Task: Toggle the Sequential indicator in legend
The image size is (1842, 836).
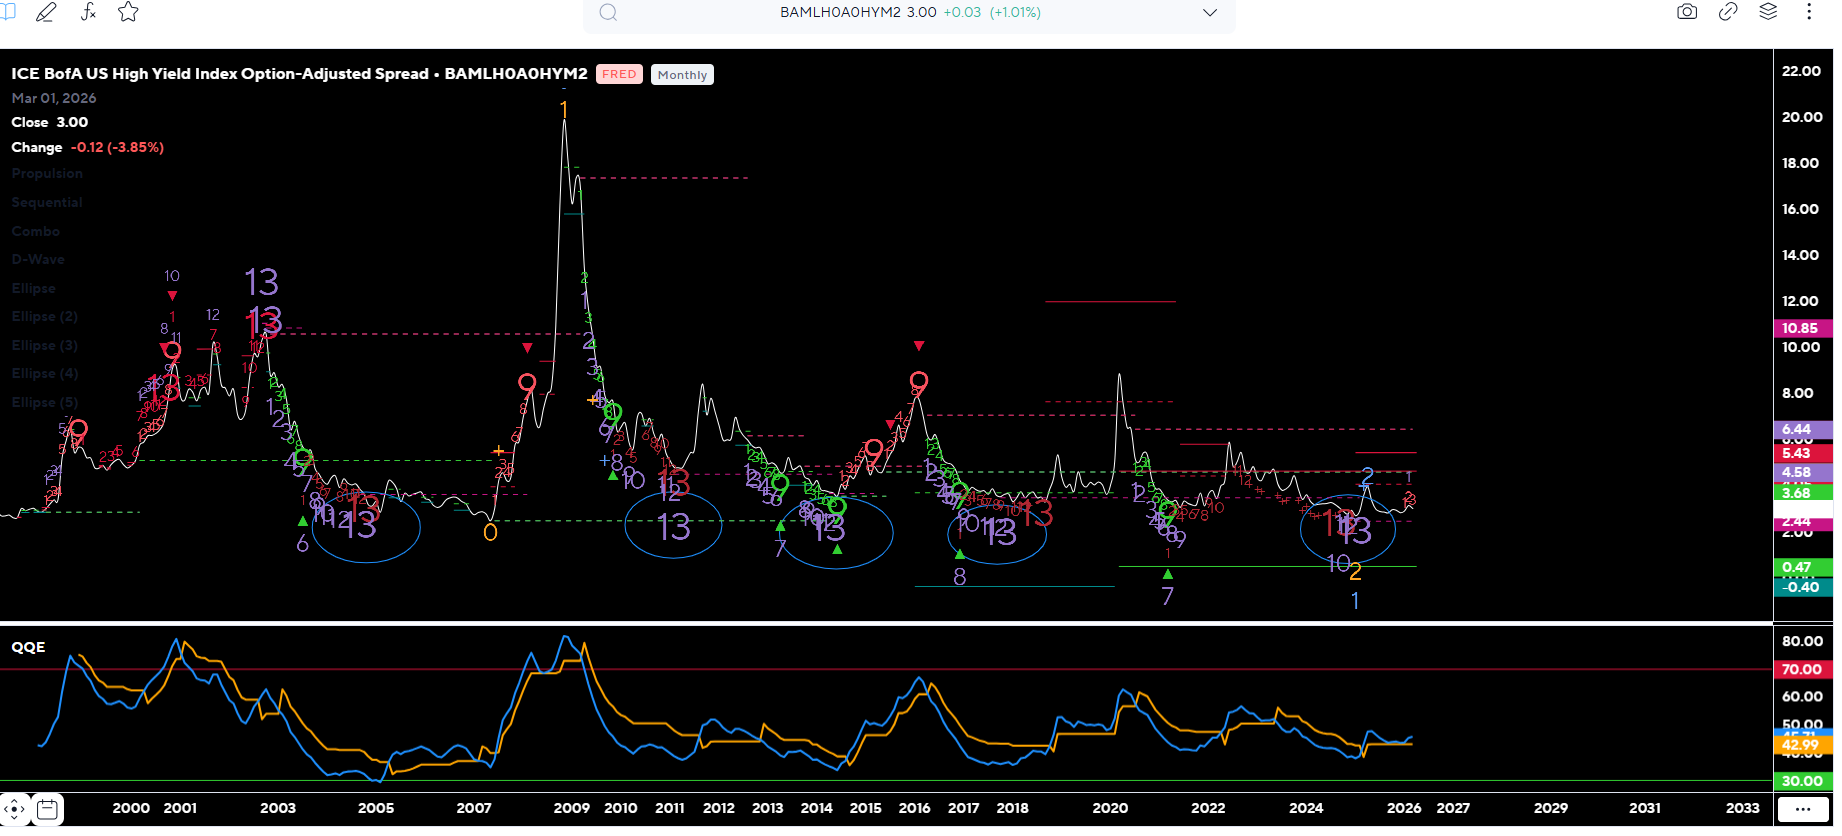Action: point(47,203)
